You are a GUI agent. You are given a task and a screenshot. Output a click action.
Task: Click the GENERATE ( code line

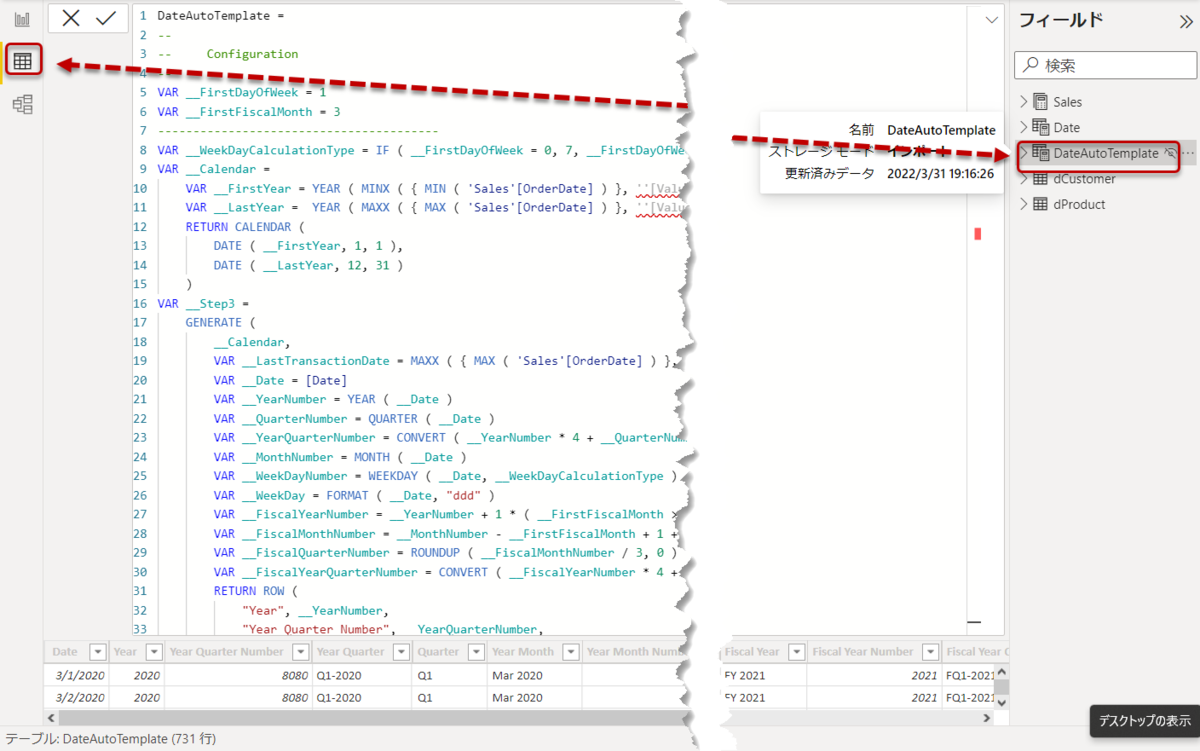[220, 323]
